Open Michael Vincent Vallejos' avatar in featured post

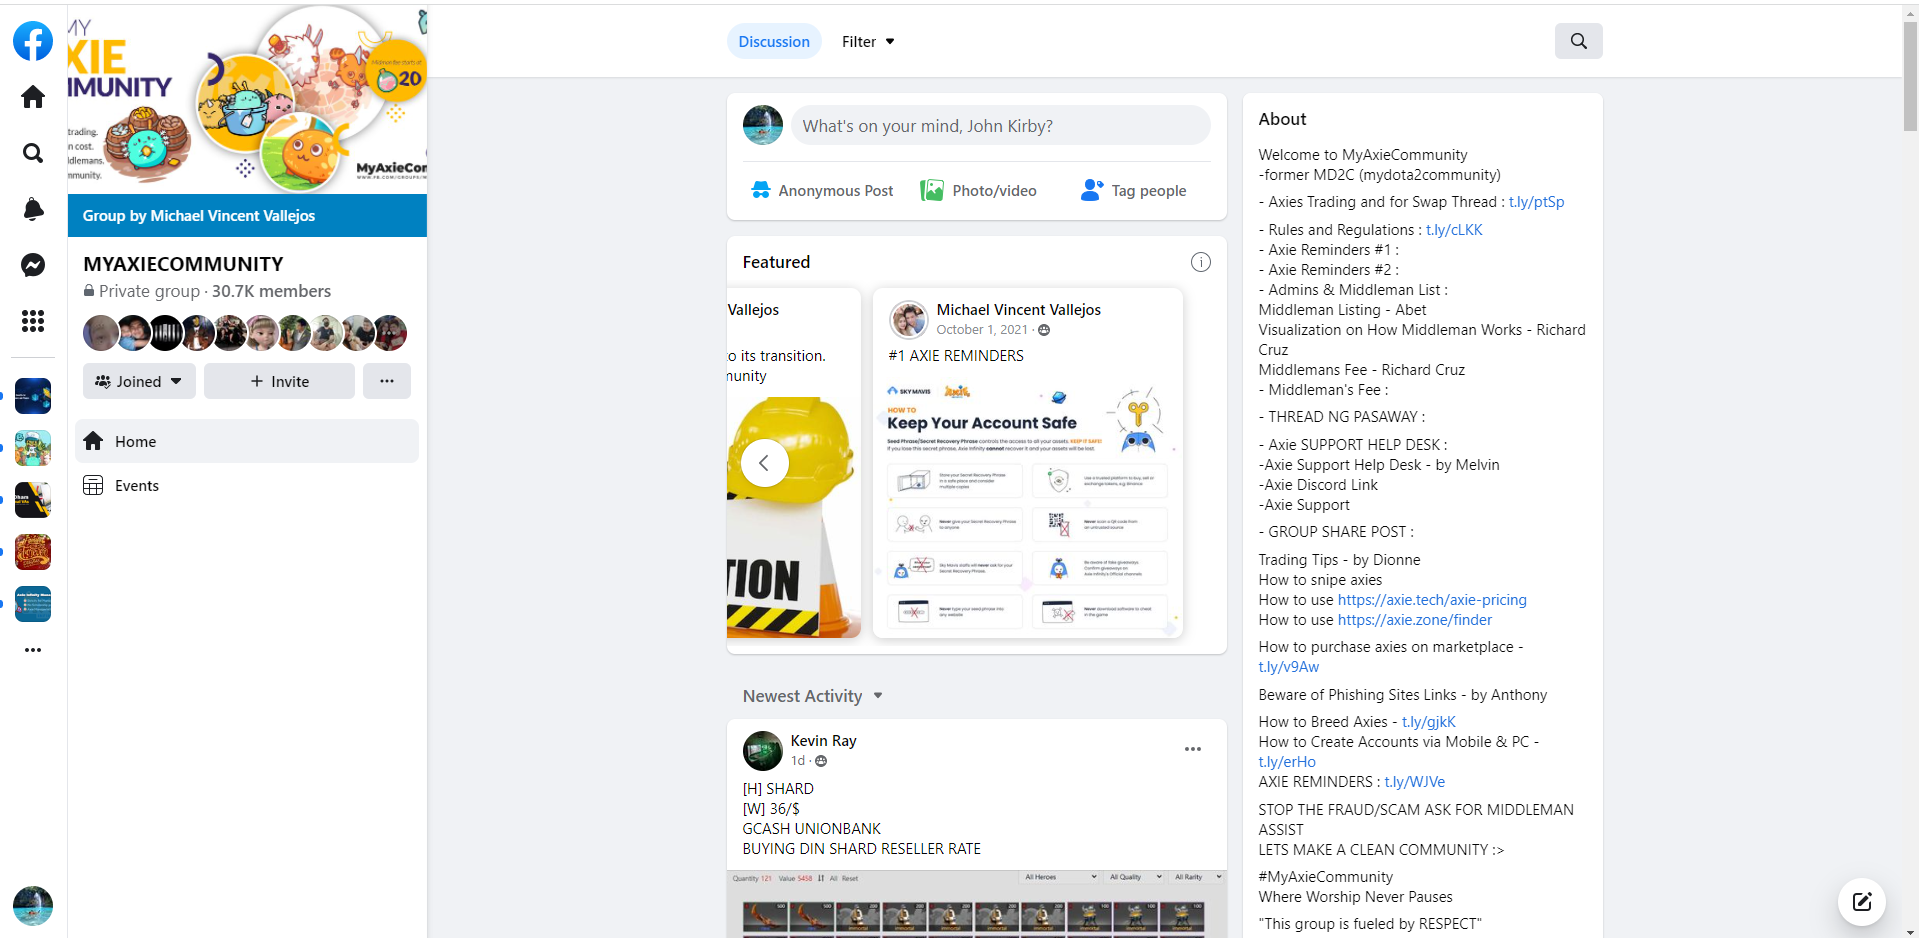coord(909,320)
